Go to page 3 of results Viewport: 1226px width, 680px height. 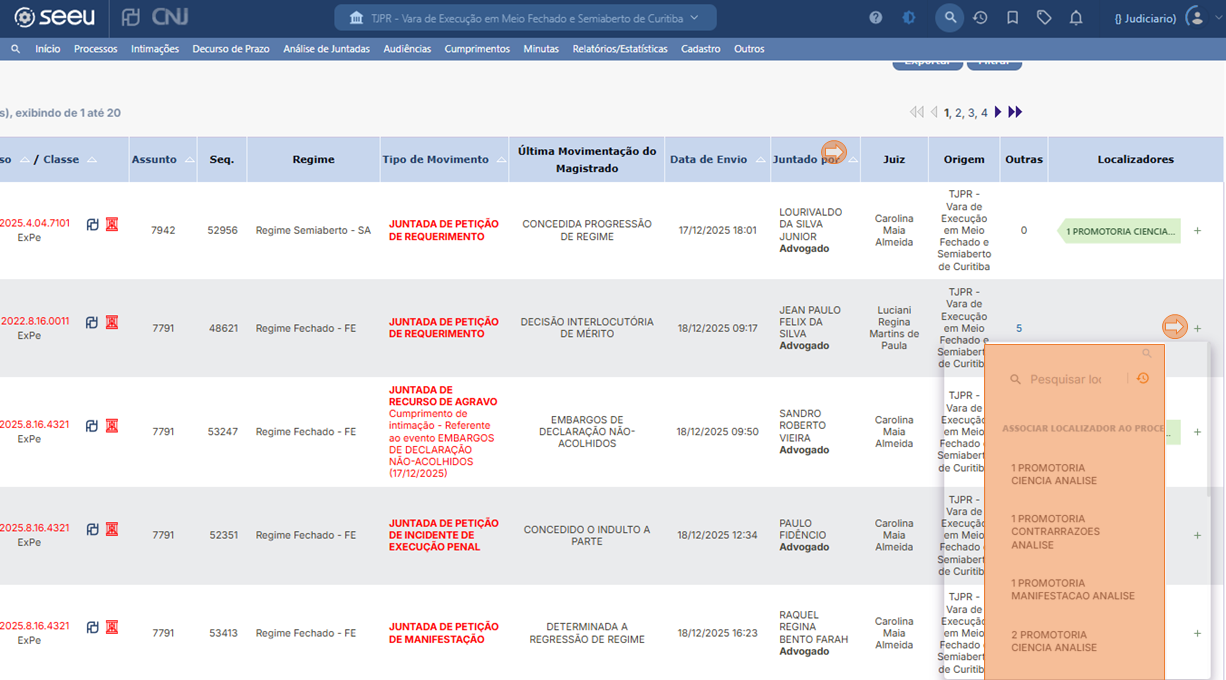tap(971, 113)
